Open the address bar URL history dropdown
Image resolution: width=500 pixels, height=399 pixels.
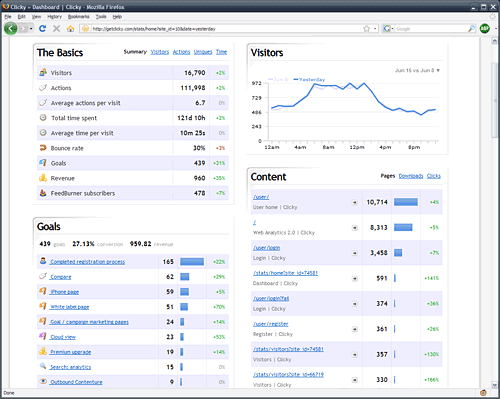[375, 29]
